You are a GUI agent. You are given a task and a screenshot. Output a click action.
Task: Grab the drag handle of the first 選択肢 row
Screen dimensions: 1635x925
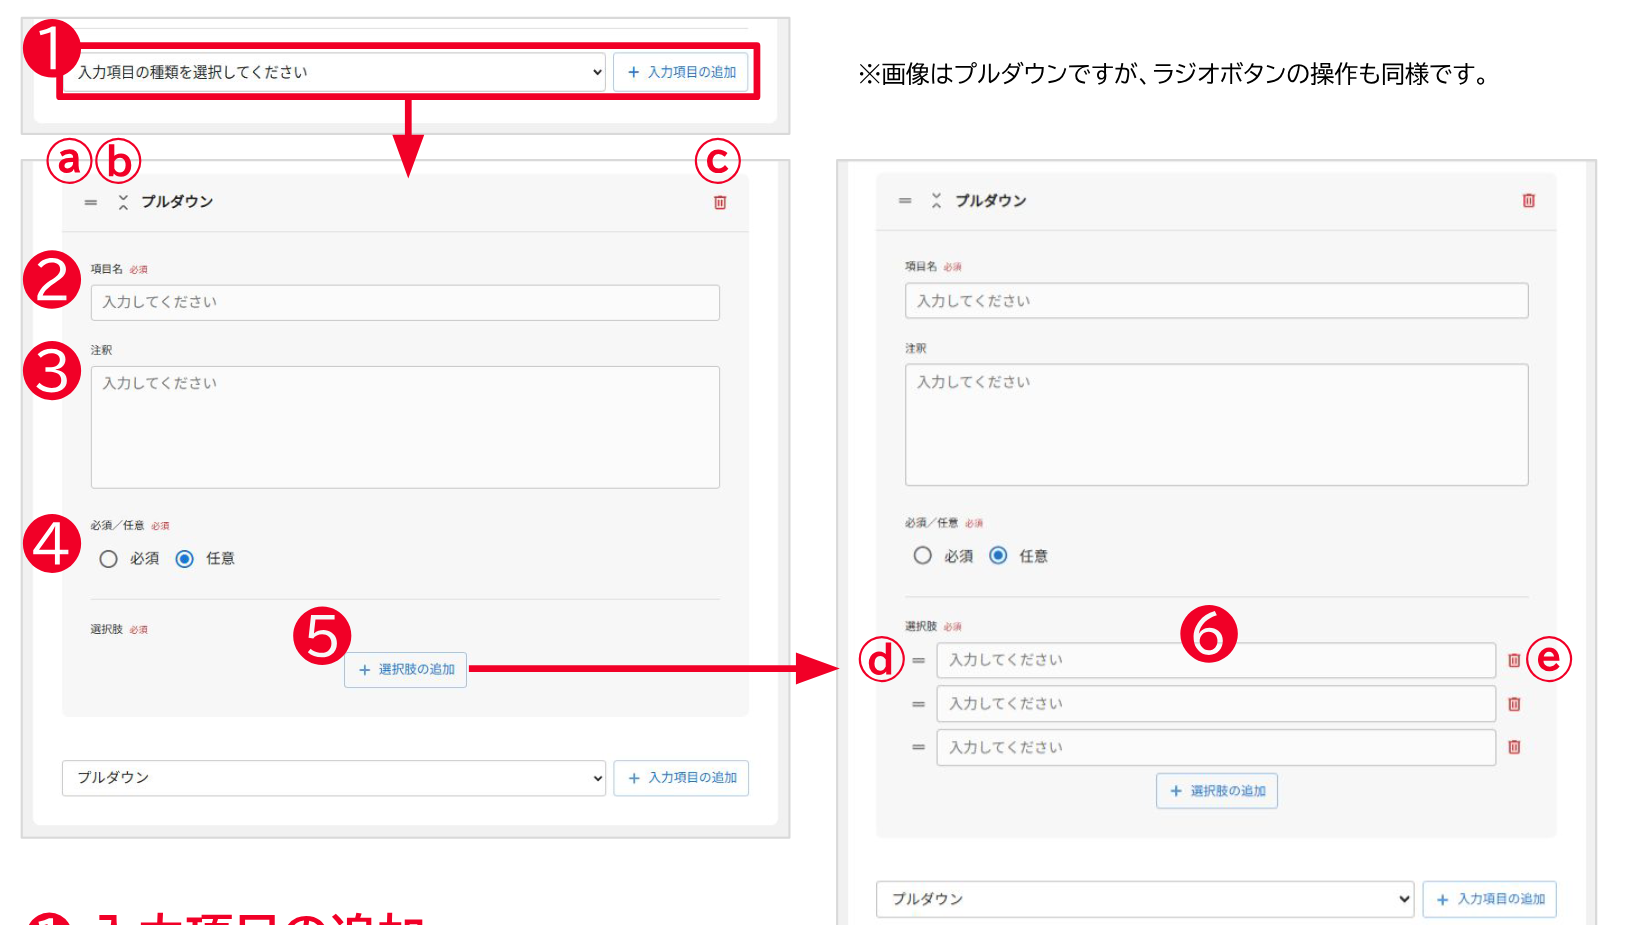point(918,660)
